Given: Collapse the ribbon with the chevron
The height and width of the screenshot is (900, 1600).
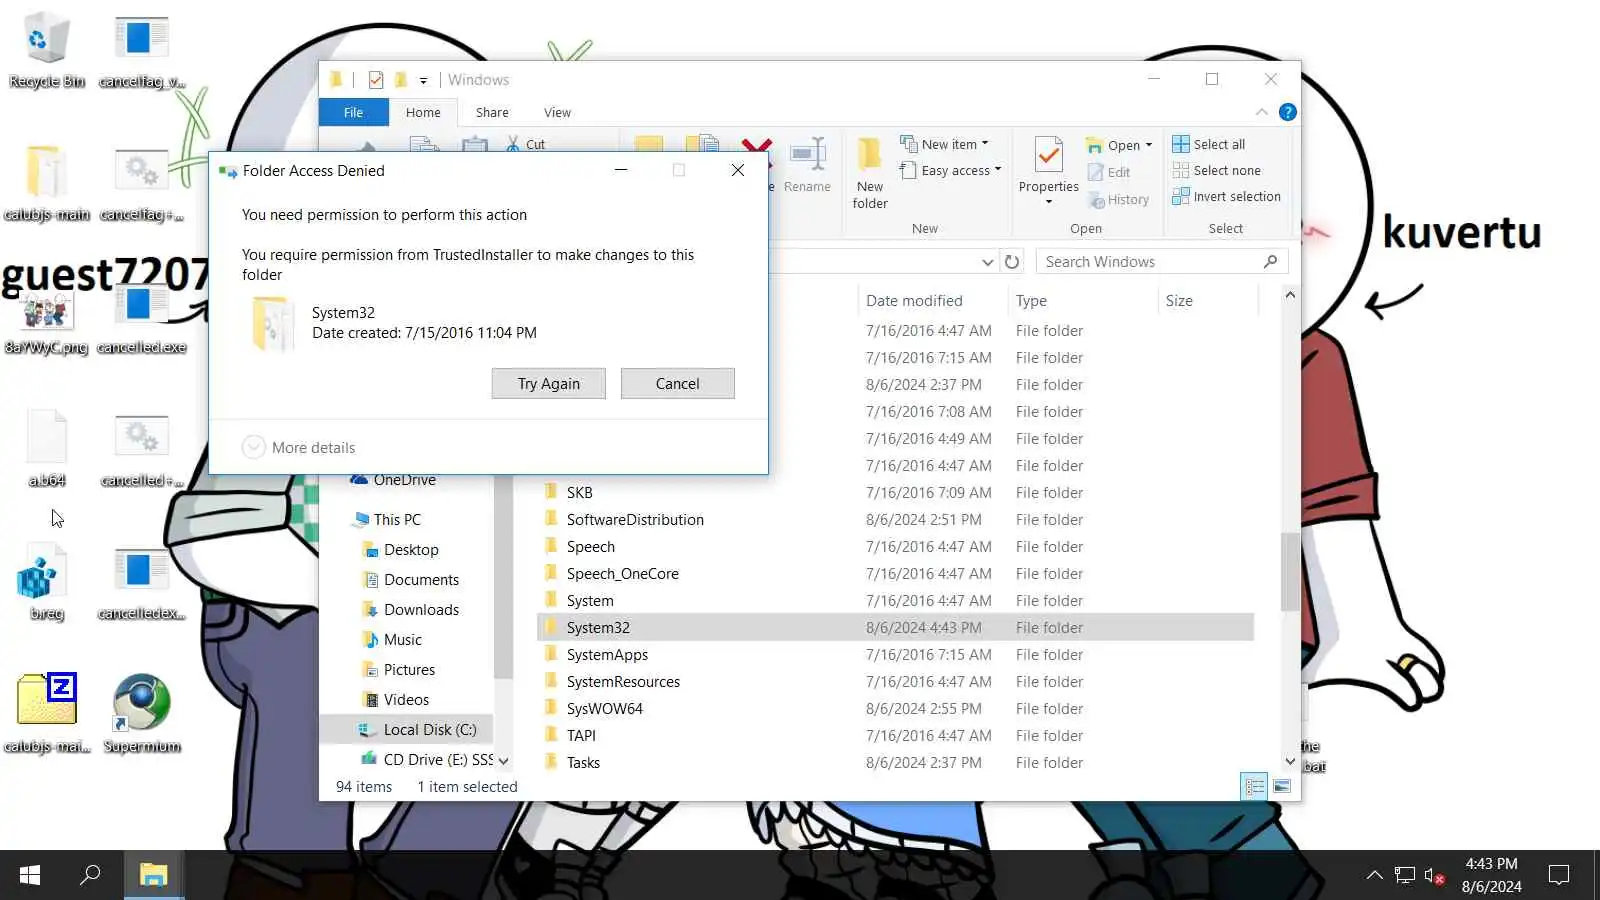Looking at the screenshot, I should pos(1261,112).
